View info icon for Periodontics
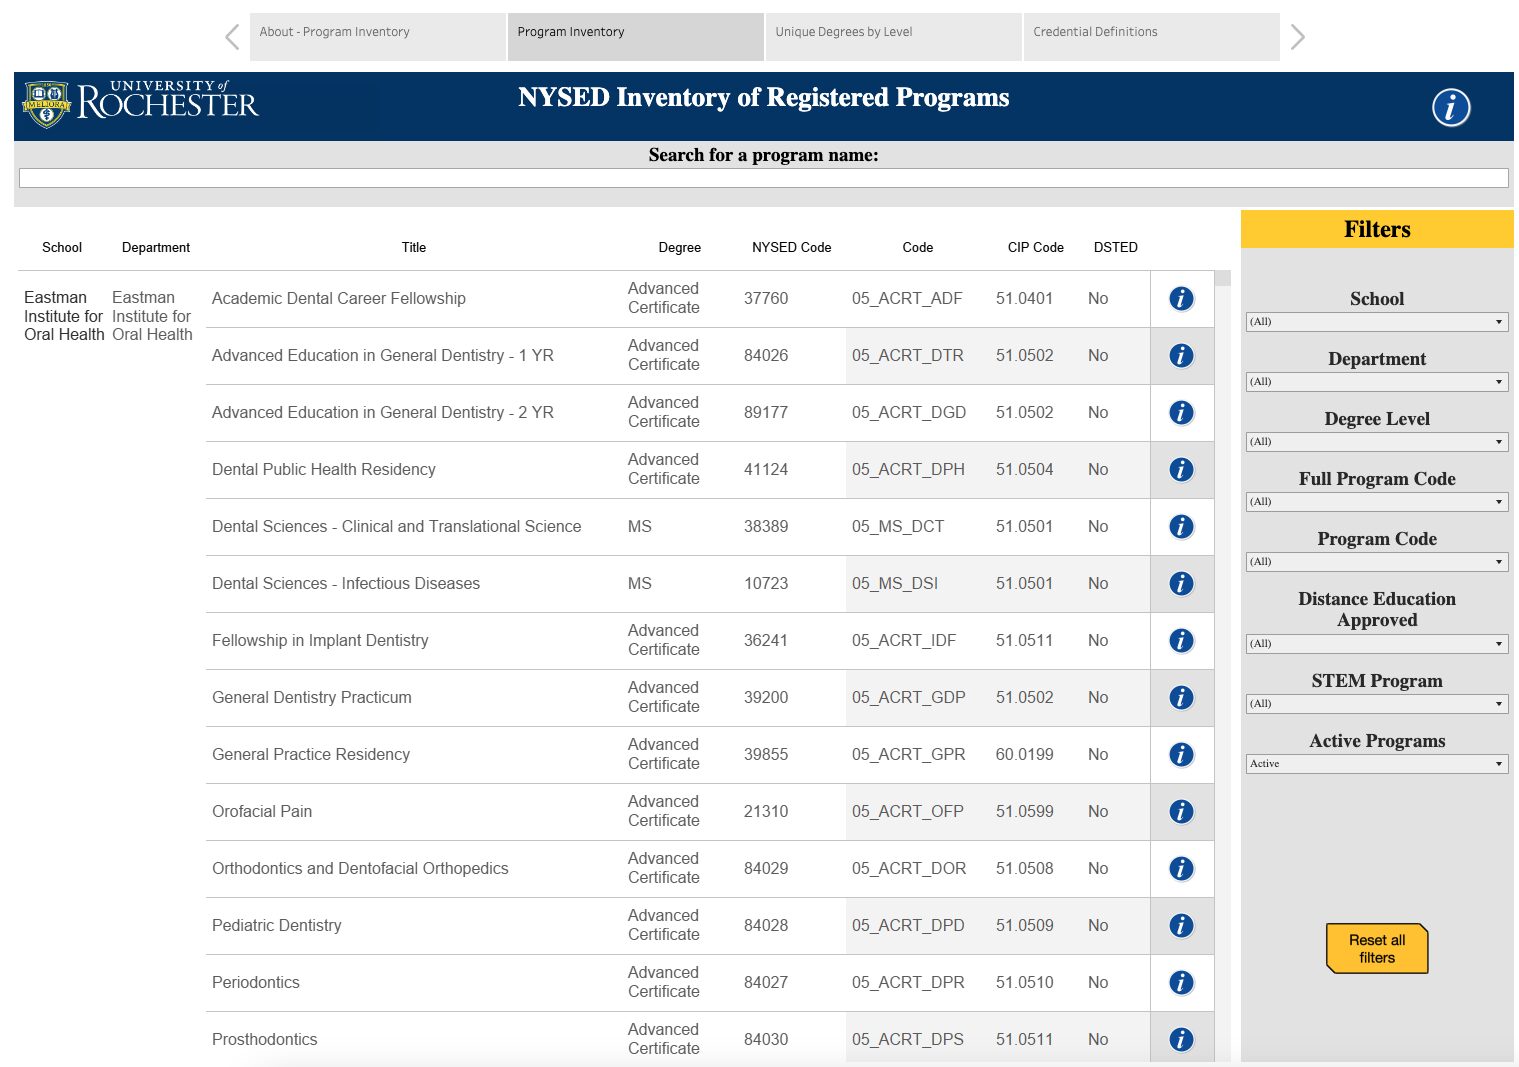The image size is (1519, 1067). point(1181,982)
